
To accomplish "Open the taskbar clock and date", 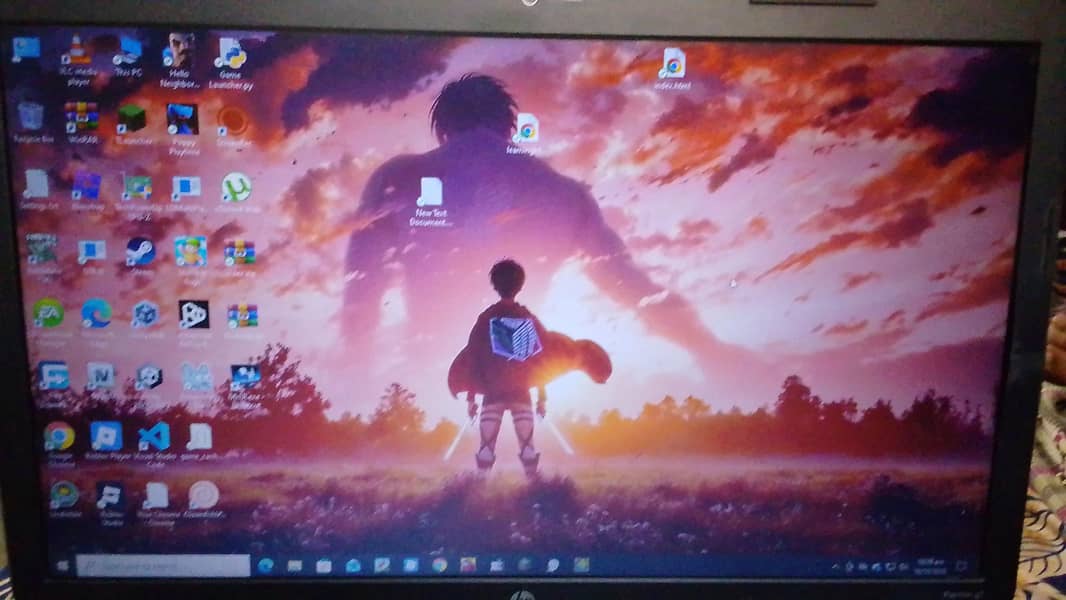I will tap(930, 567).
